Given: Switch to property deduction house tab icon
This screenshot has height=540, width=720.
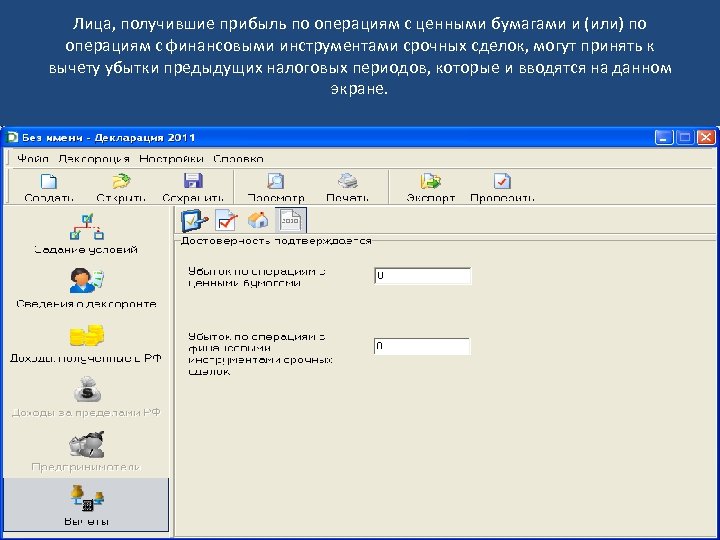Looking at the screenshot, I should [258, 220].
